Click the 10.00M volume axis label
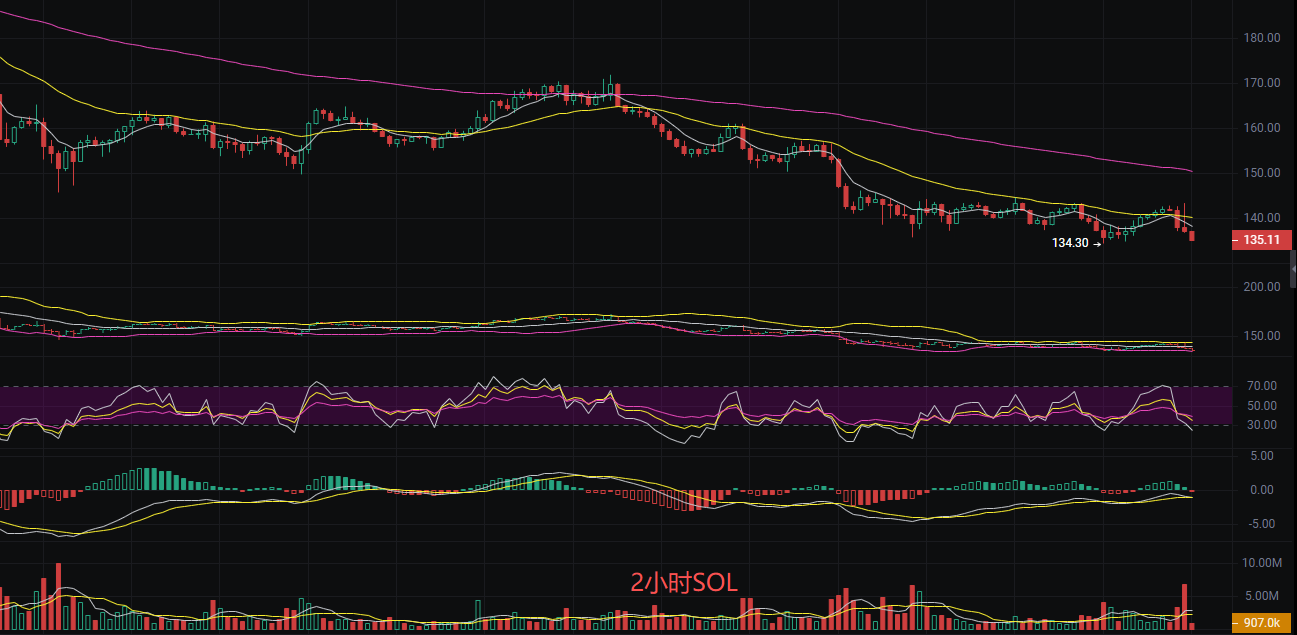 [x=1261, y=563]
